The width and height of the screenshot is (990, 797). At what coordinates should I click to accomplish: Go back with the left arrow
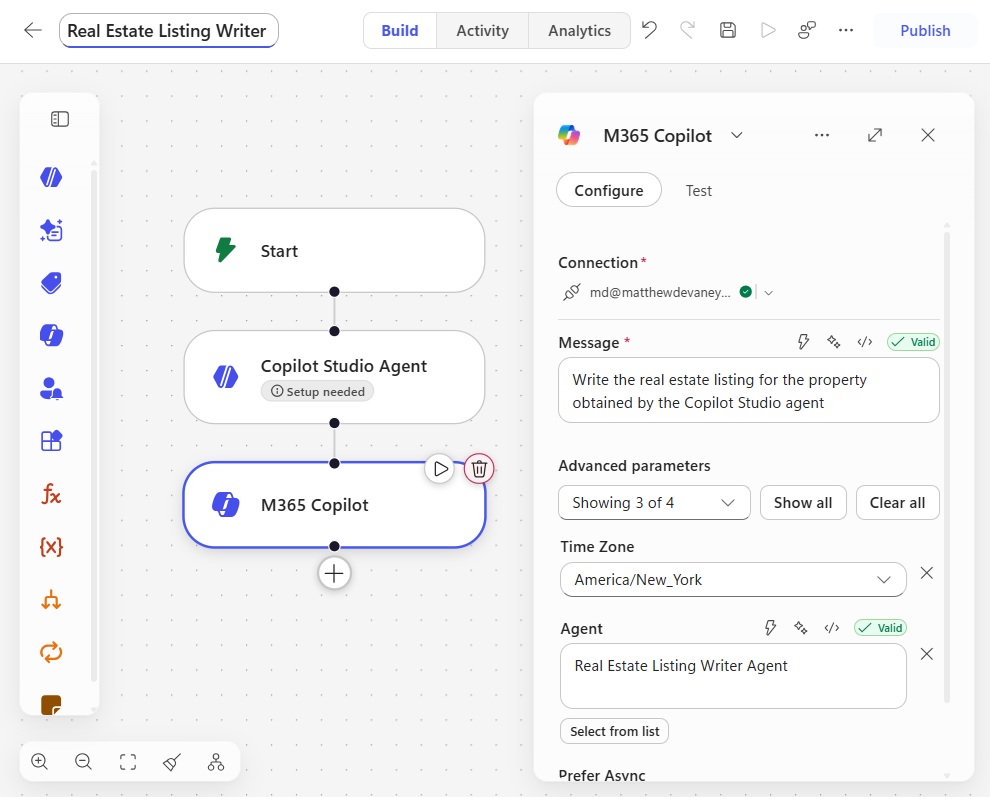click(32, 30)
